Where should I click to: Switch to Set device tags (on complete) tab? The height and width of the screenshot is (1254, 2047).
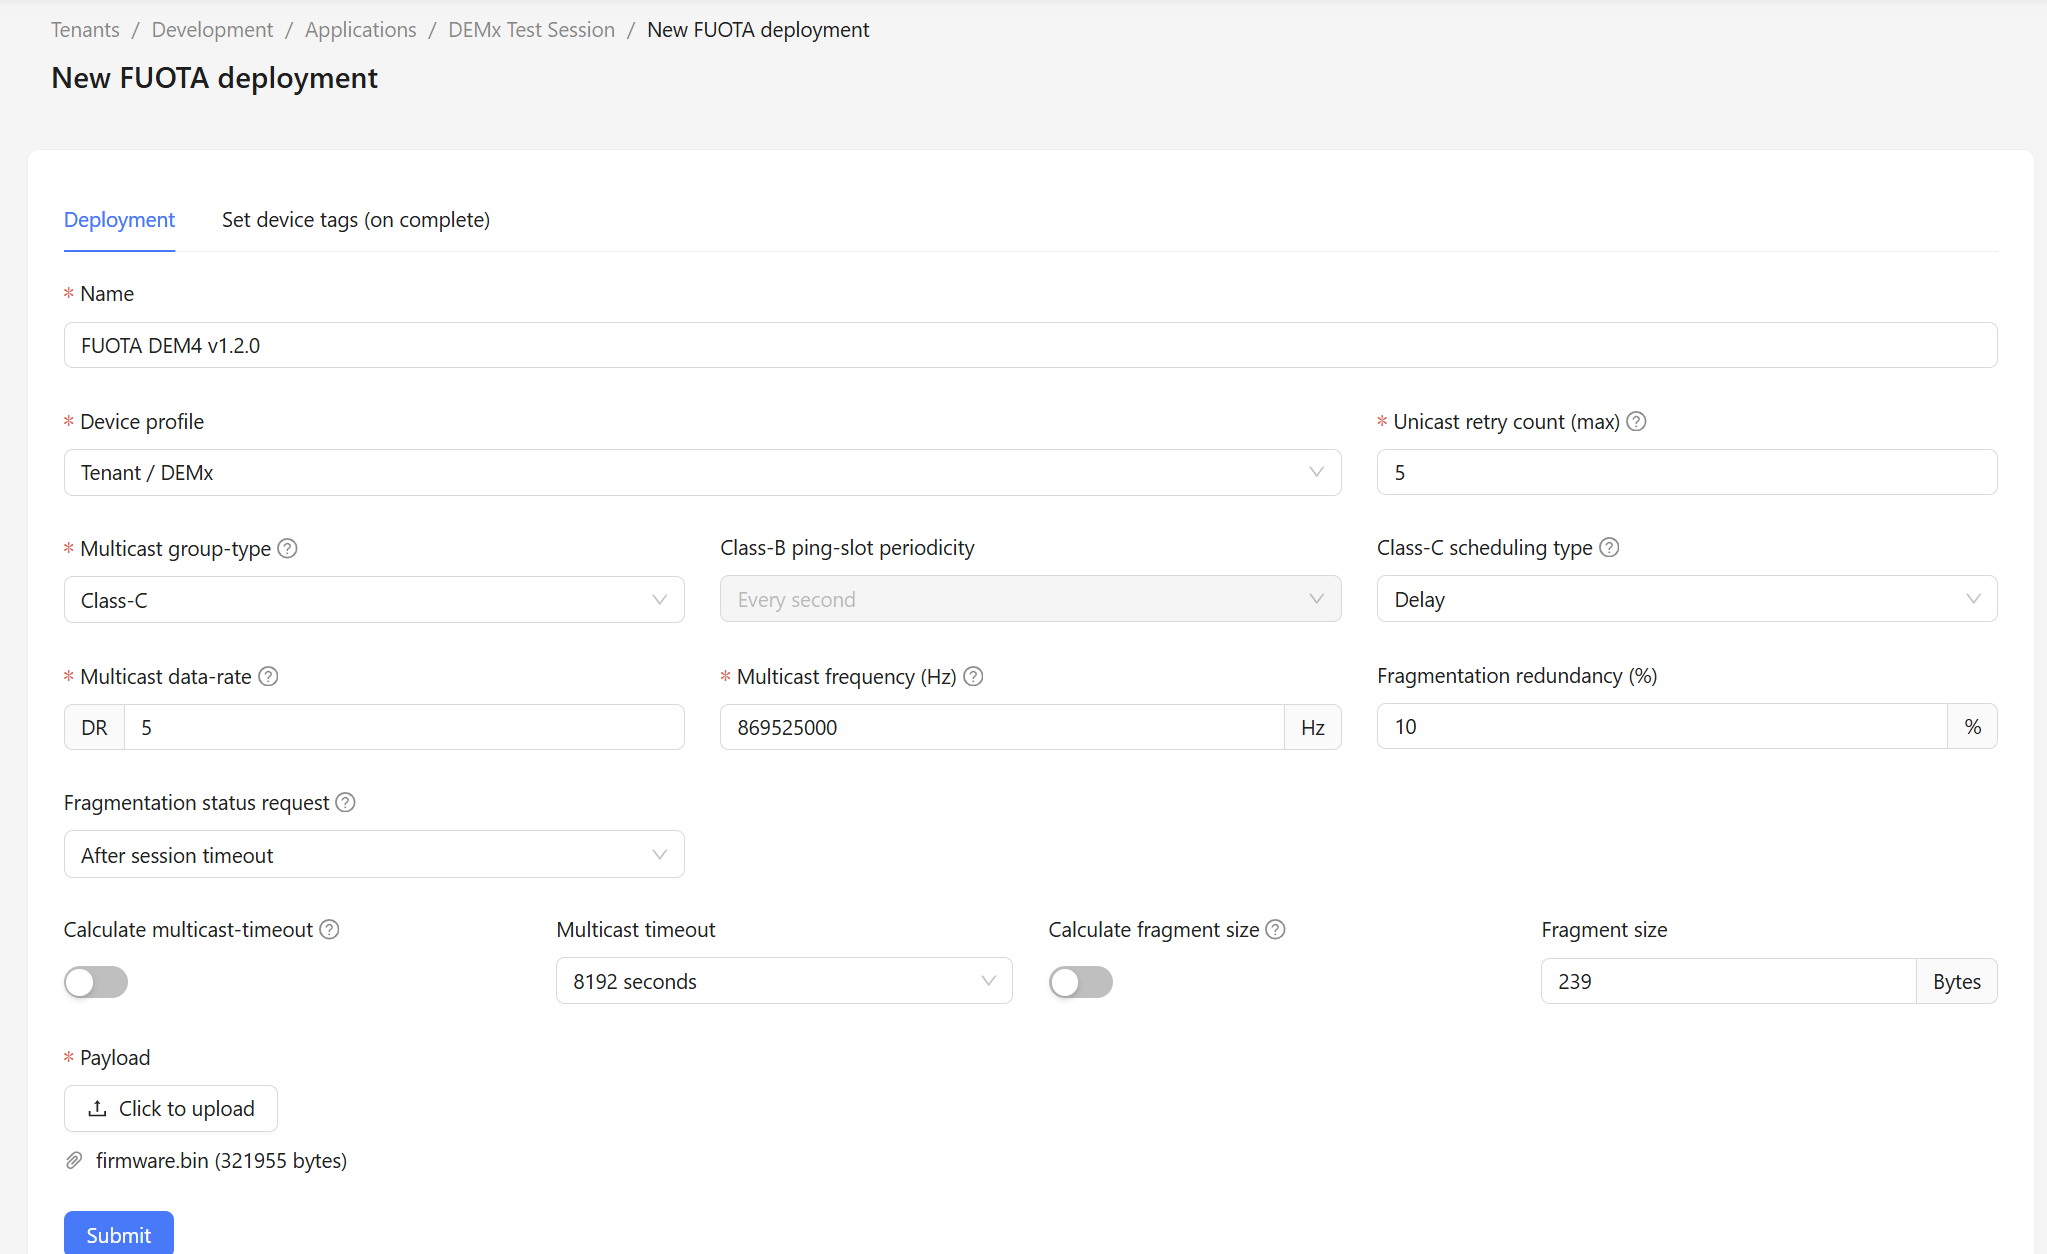[x=356, y=220]
